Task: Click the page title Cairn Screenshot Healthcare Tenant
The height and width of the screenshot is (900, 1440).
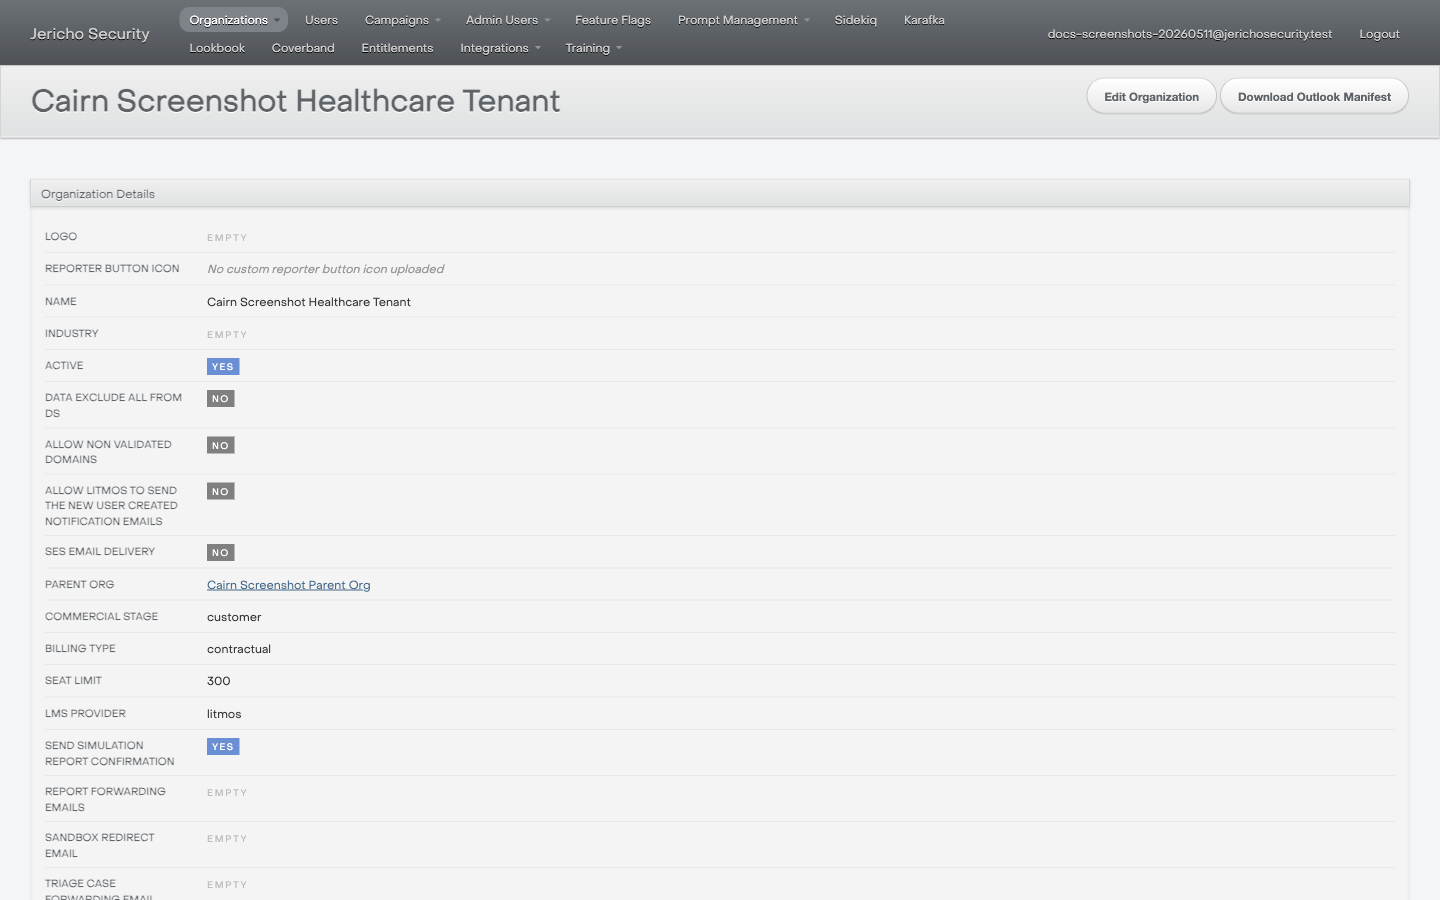Action: coord(296,101)
